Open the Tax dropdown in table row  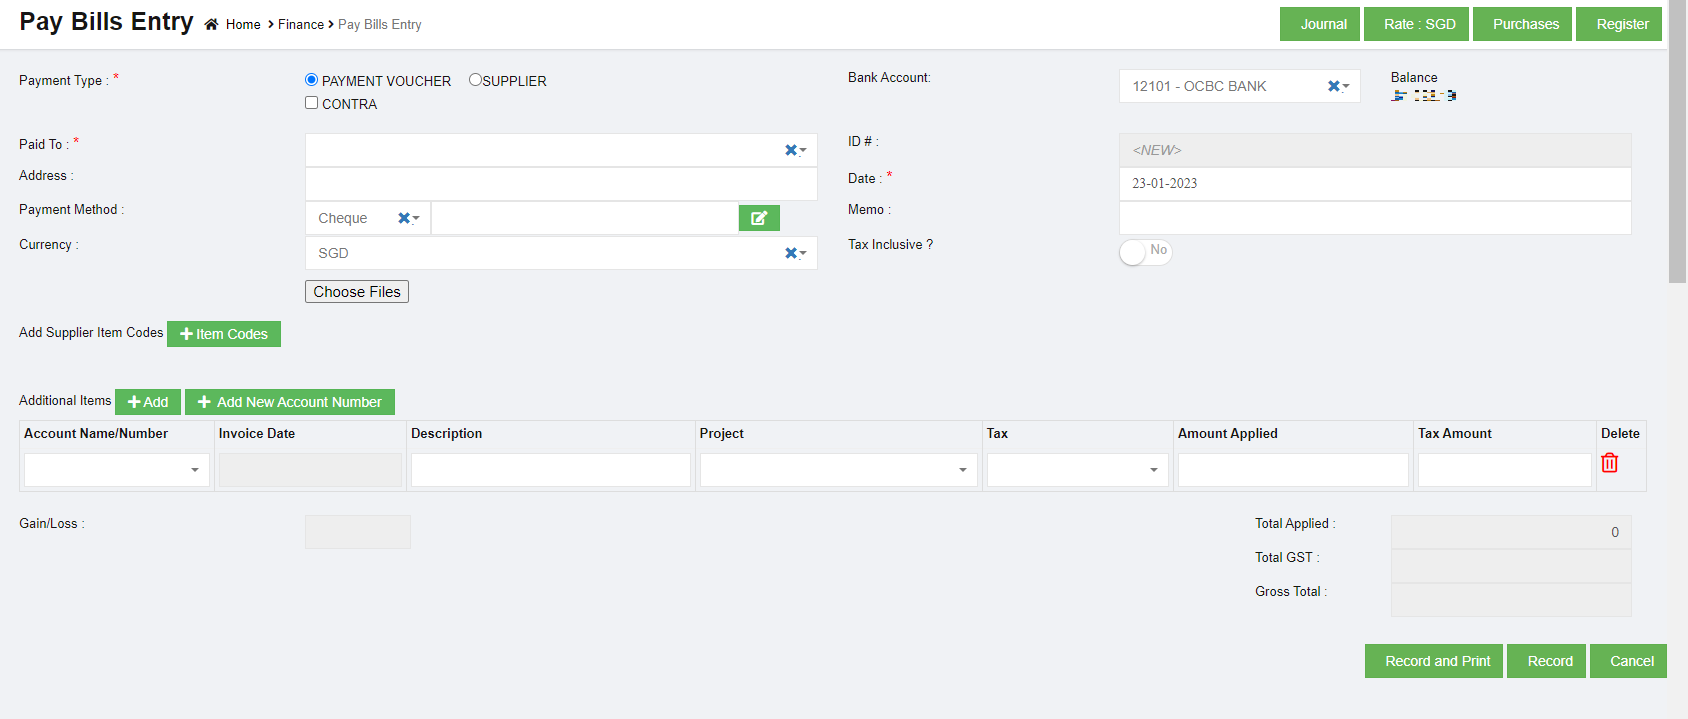[1077, 470]
